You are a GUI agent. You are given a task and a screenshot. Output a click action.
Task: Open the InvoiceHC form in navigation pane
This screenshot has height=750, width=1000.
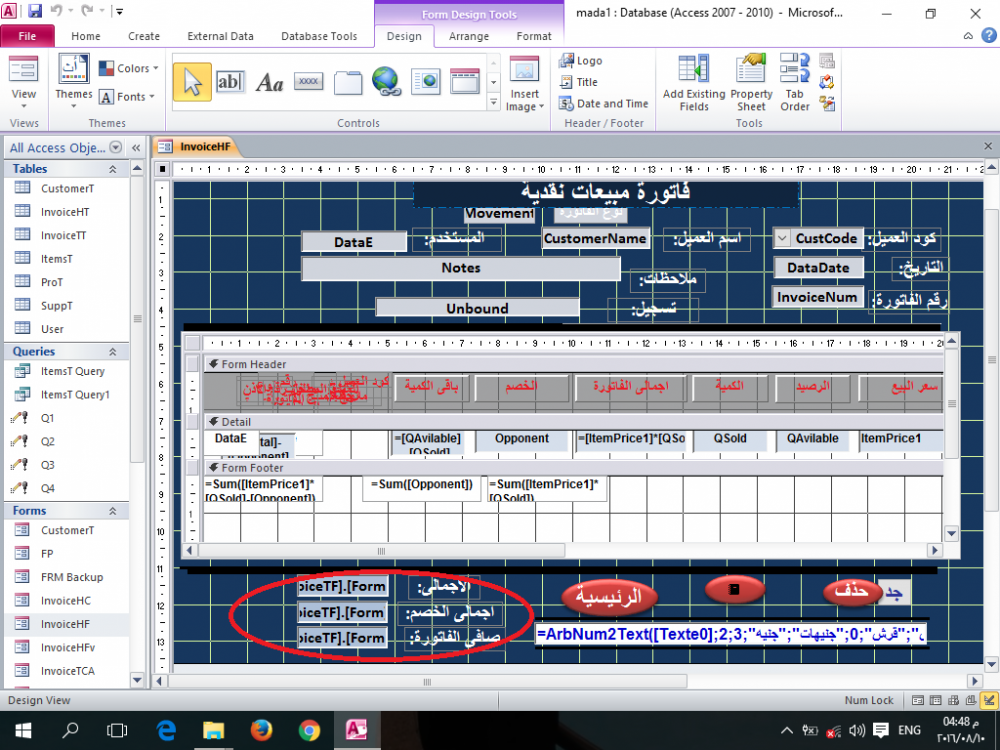(66, 600)
